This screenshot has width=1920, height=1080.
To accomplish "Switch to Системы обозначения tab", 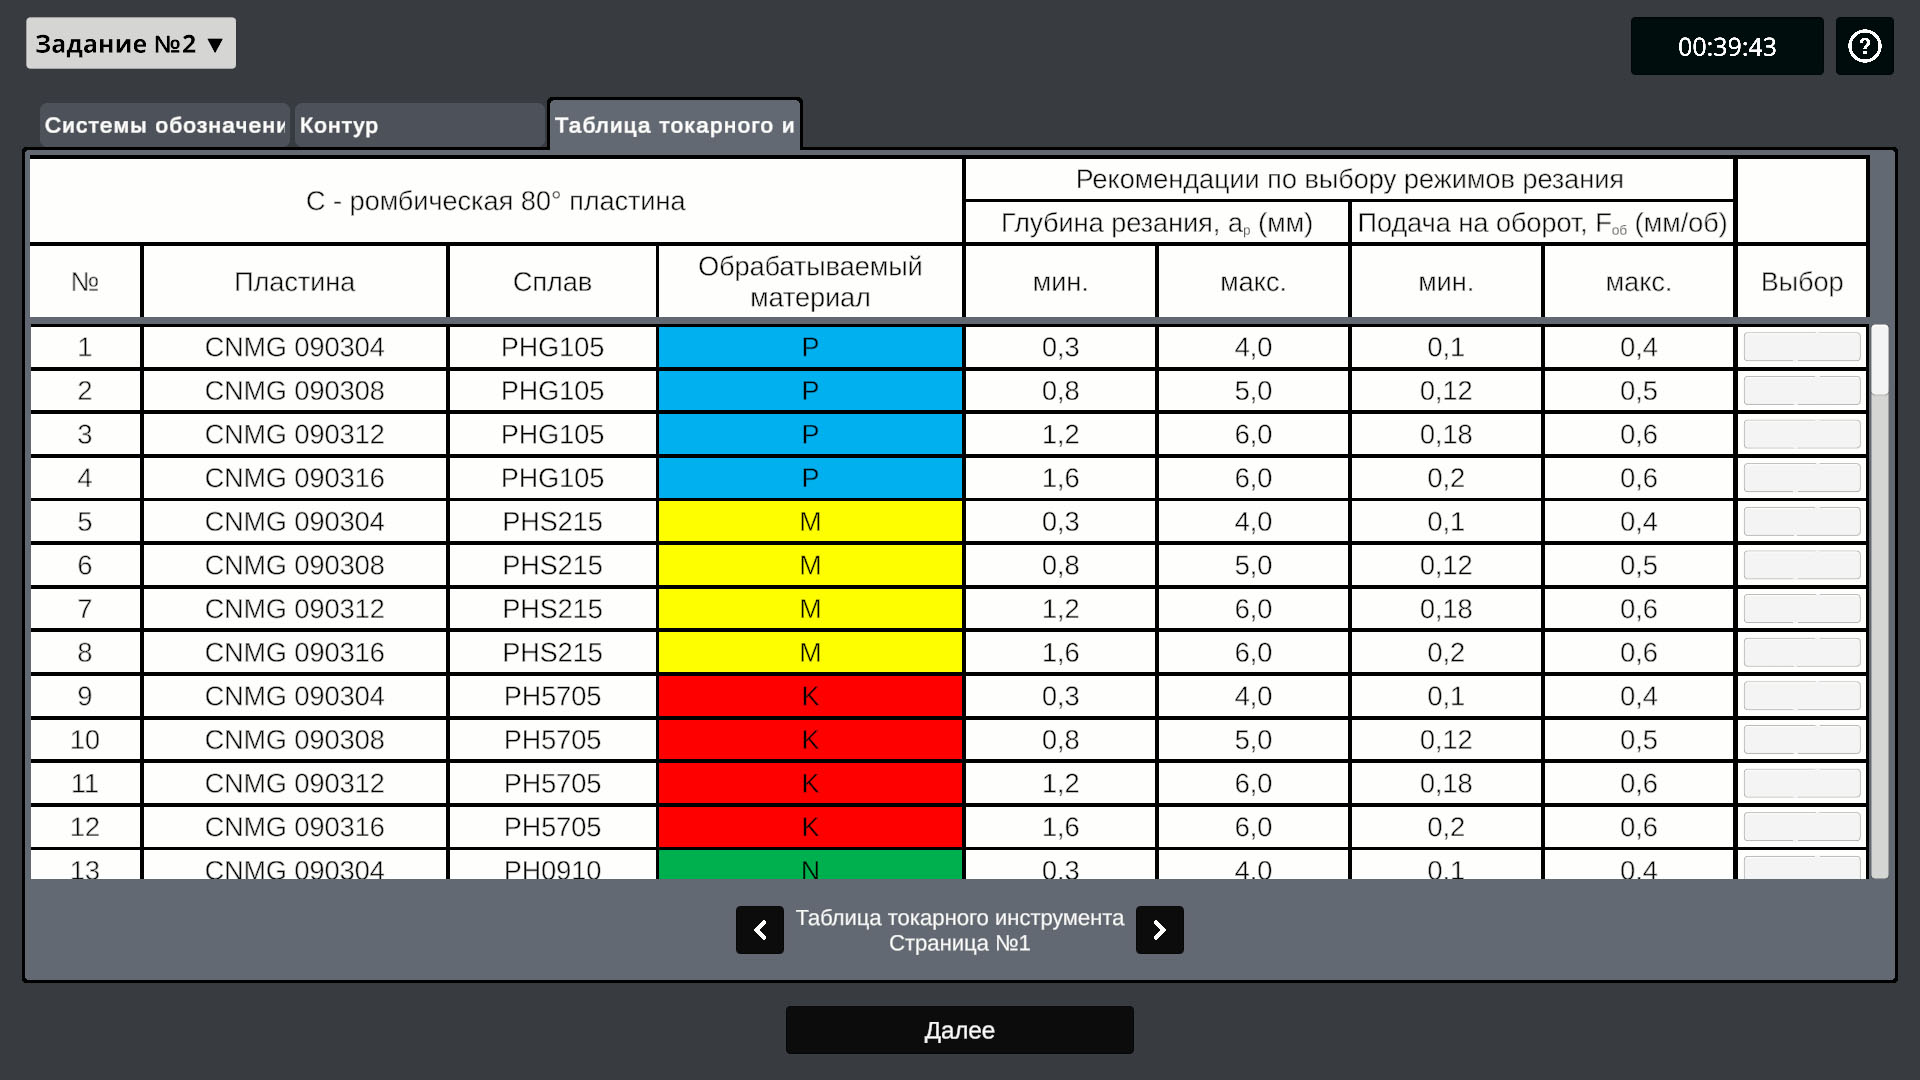I will tap(165, 126).
